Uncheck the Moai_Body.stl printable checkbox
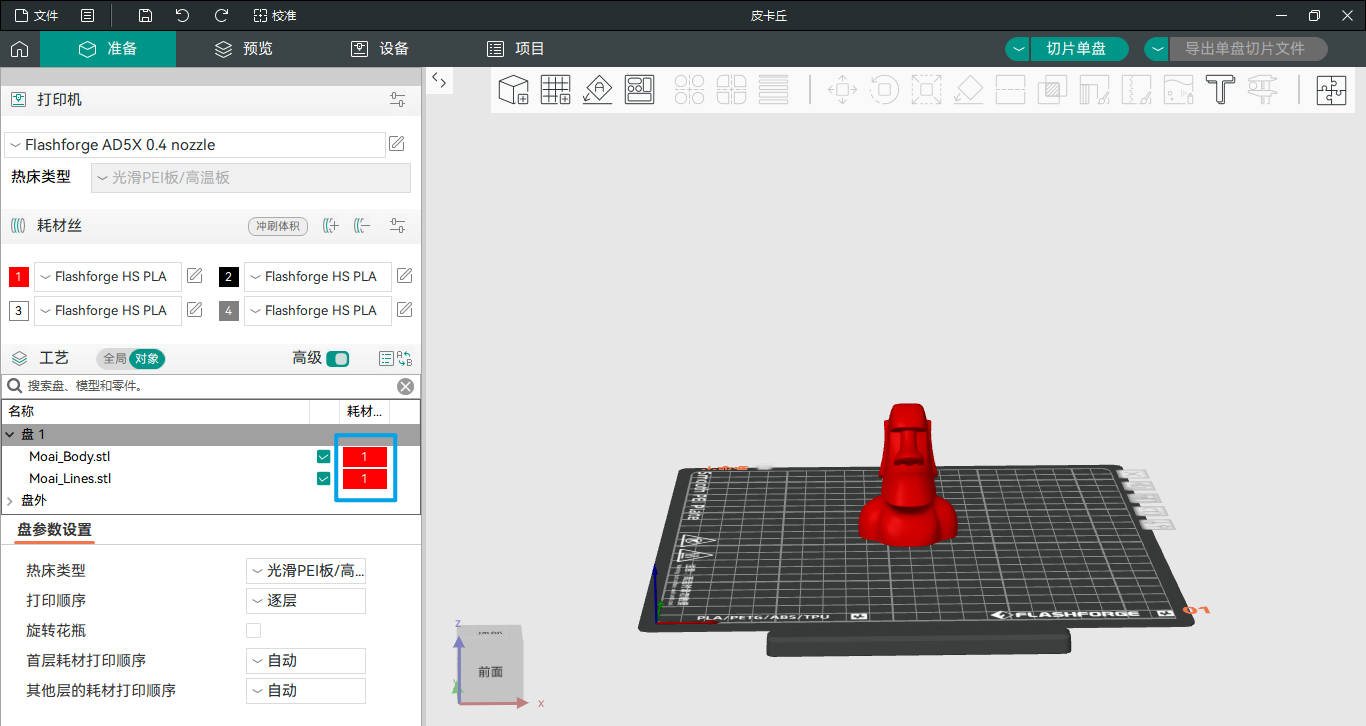Viewport: 1366px width, 726px height. pyautogui.click(x=323, y=456)
